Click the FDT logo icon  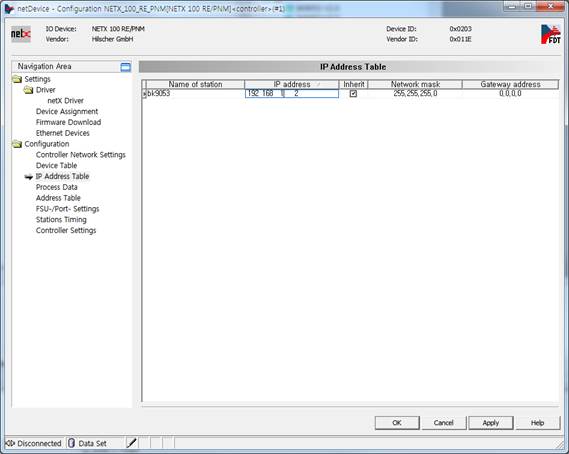click(550, 34)
